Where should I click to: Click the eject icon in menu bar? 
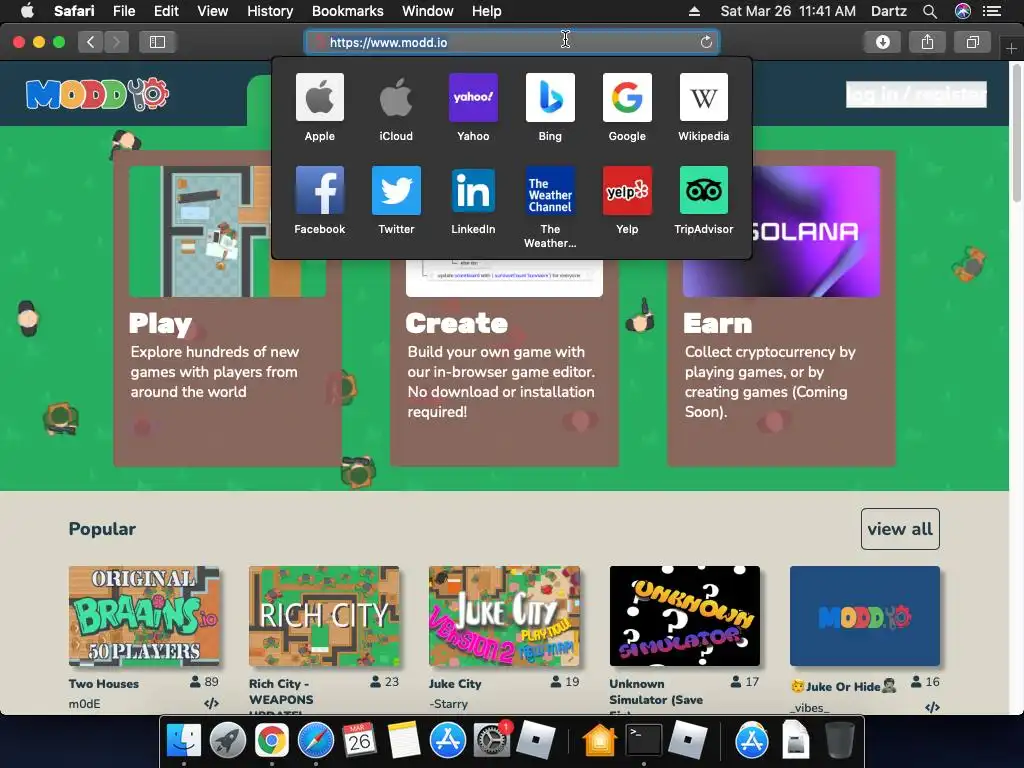(694, 11)
